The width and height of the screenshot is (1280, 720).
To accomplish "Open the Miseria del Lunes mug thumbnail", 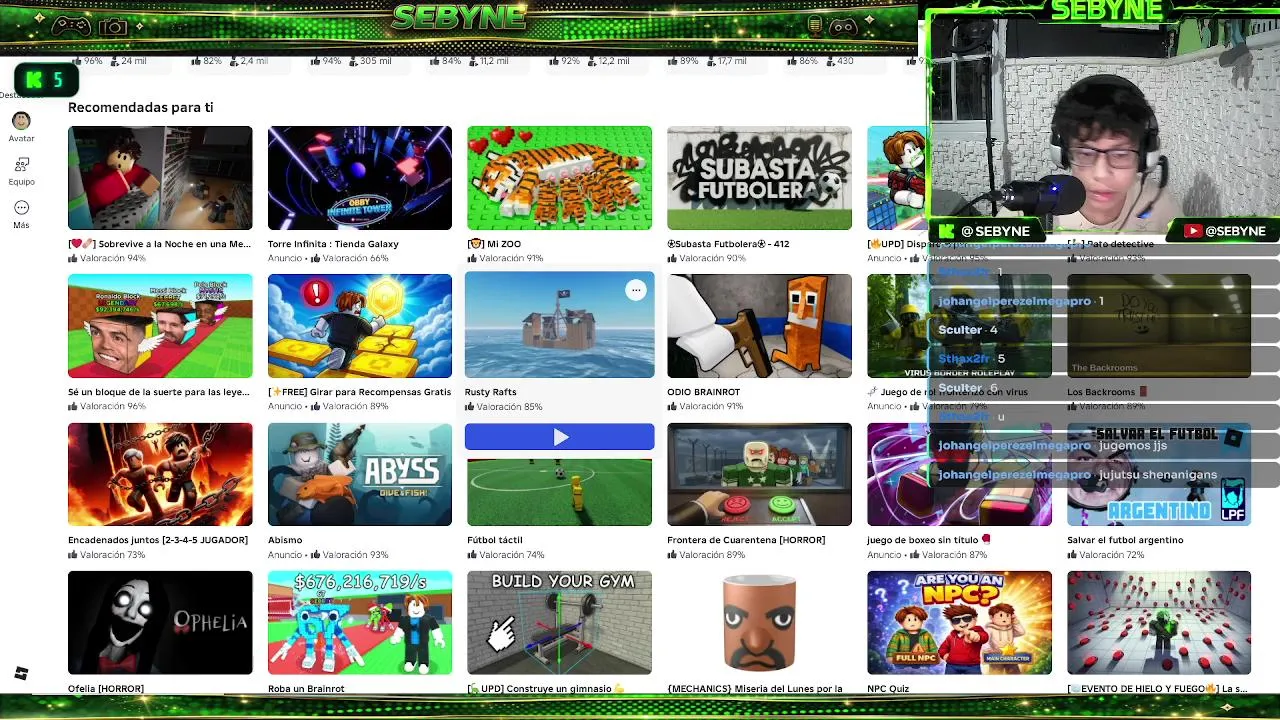I will (x=760, y=623).
